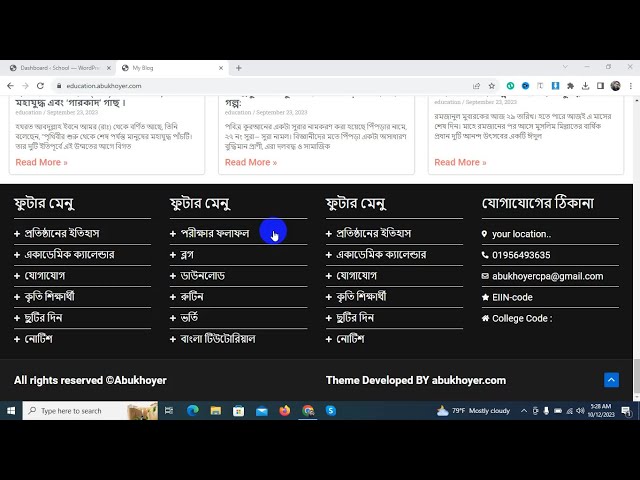Open File Explorer from taskbar

click(x=216, y=411)
